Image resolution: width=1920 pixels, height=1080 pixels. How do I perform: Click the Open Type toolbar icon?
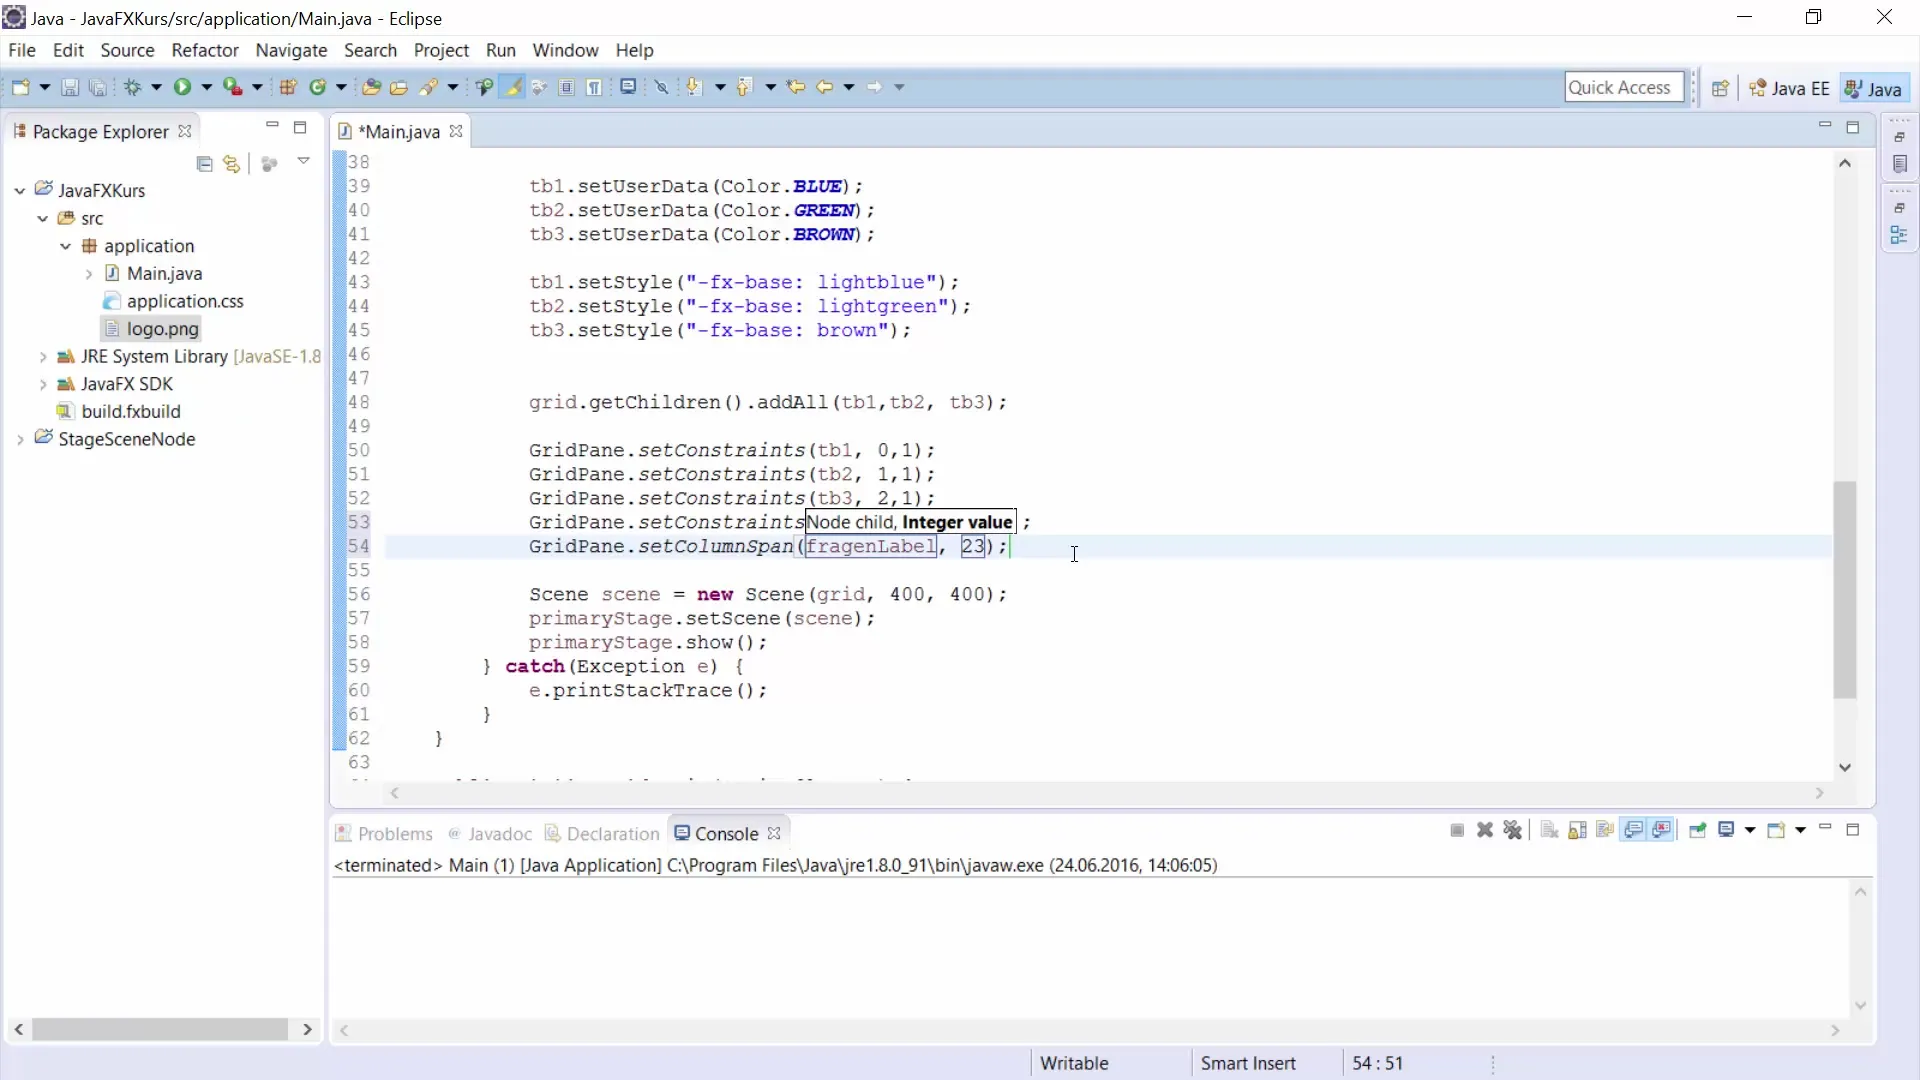click(x=371, y=87)
